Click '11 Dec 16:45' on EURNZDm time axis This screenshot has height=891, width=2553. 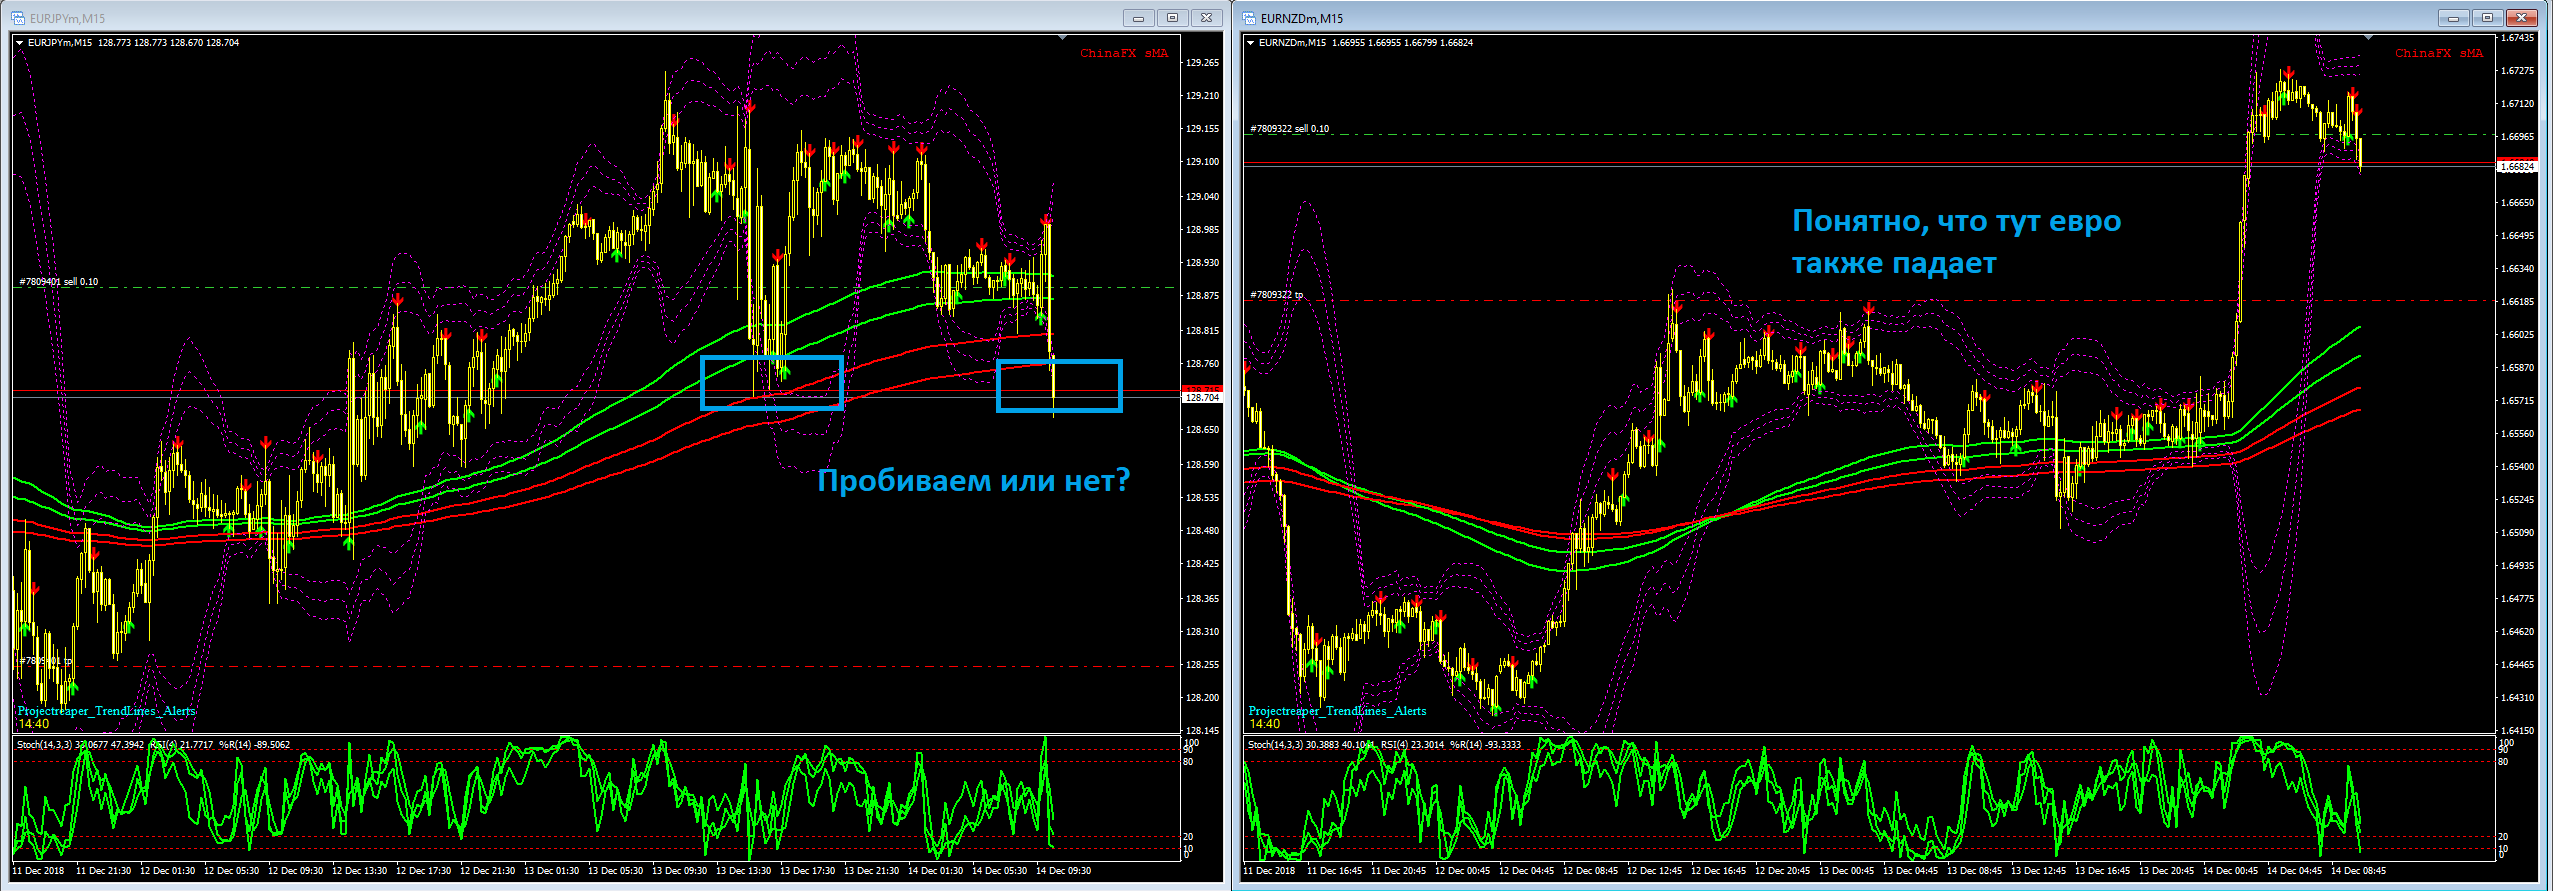tap(1334, 871)
